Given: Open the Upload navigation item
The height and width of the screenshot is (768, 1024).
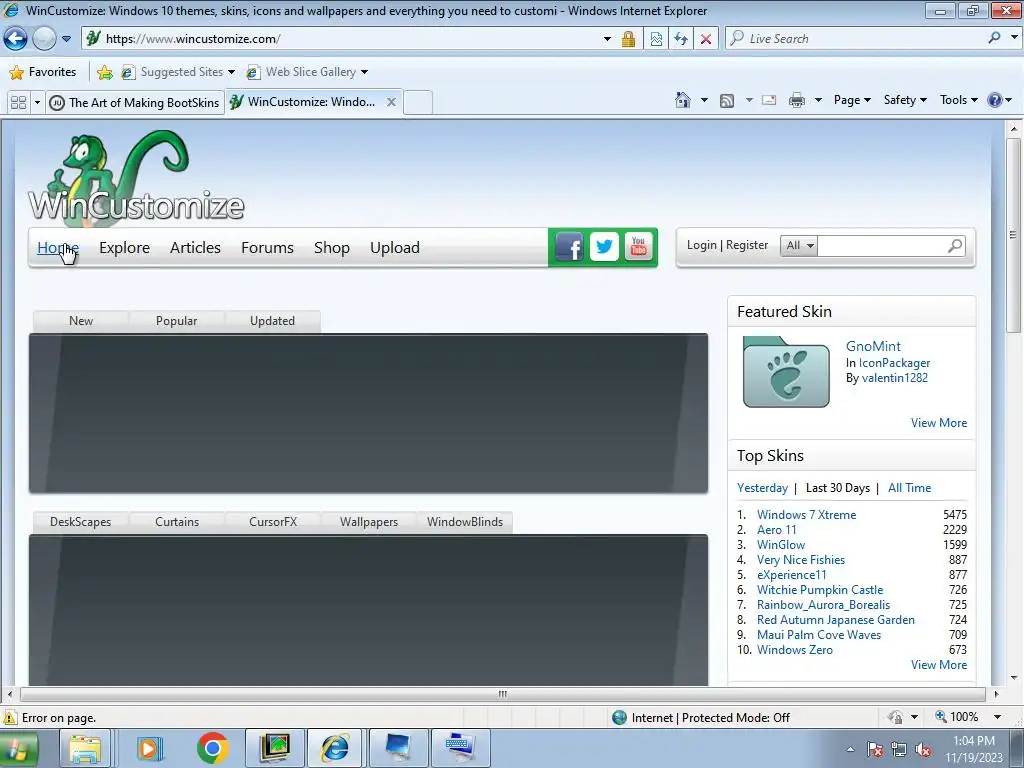Looking at the screenshot, I should [394, 248].
